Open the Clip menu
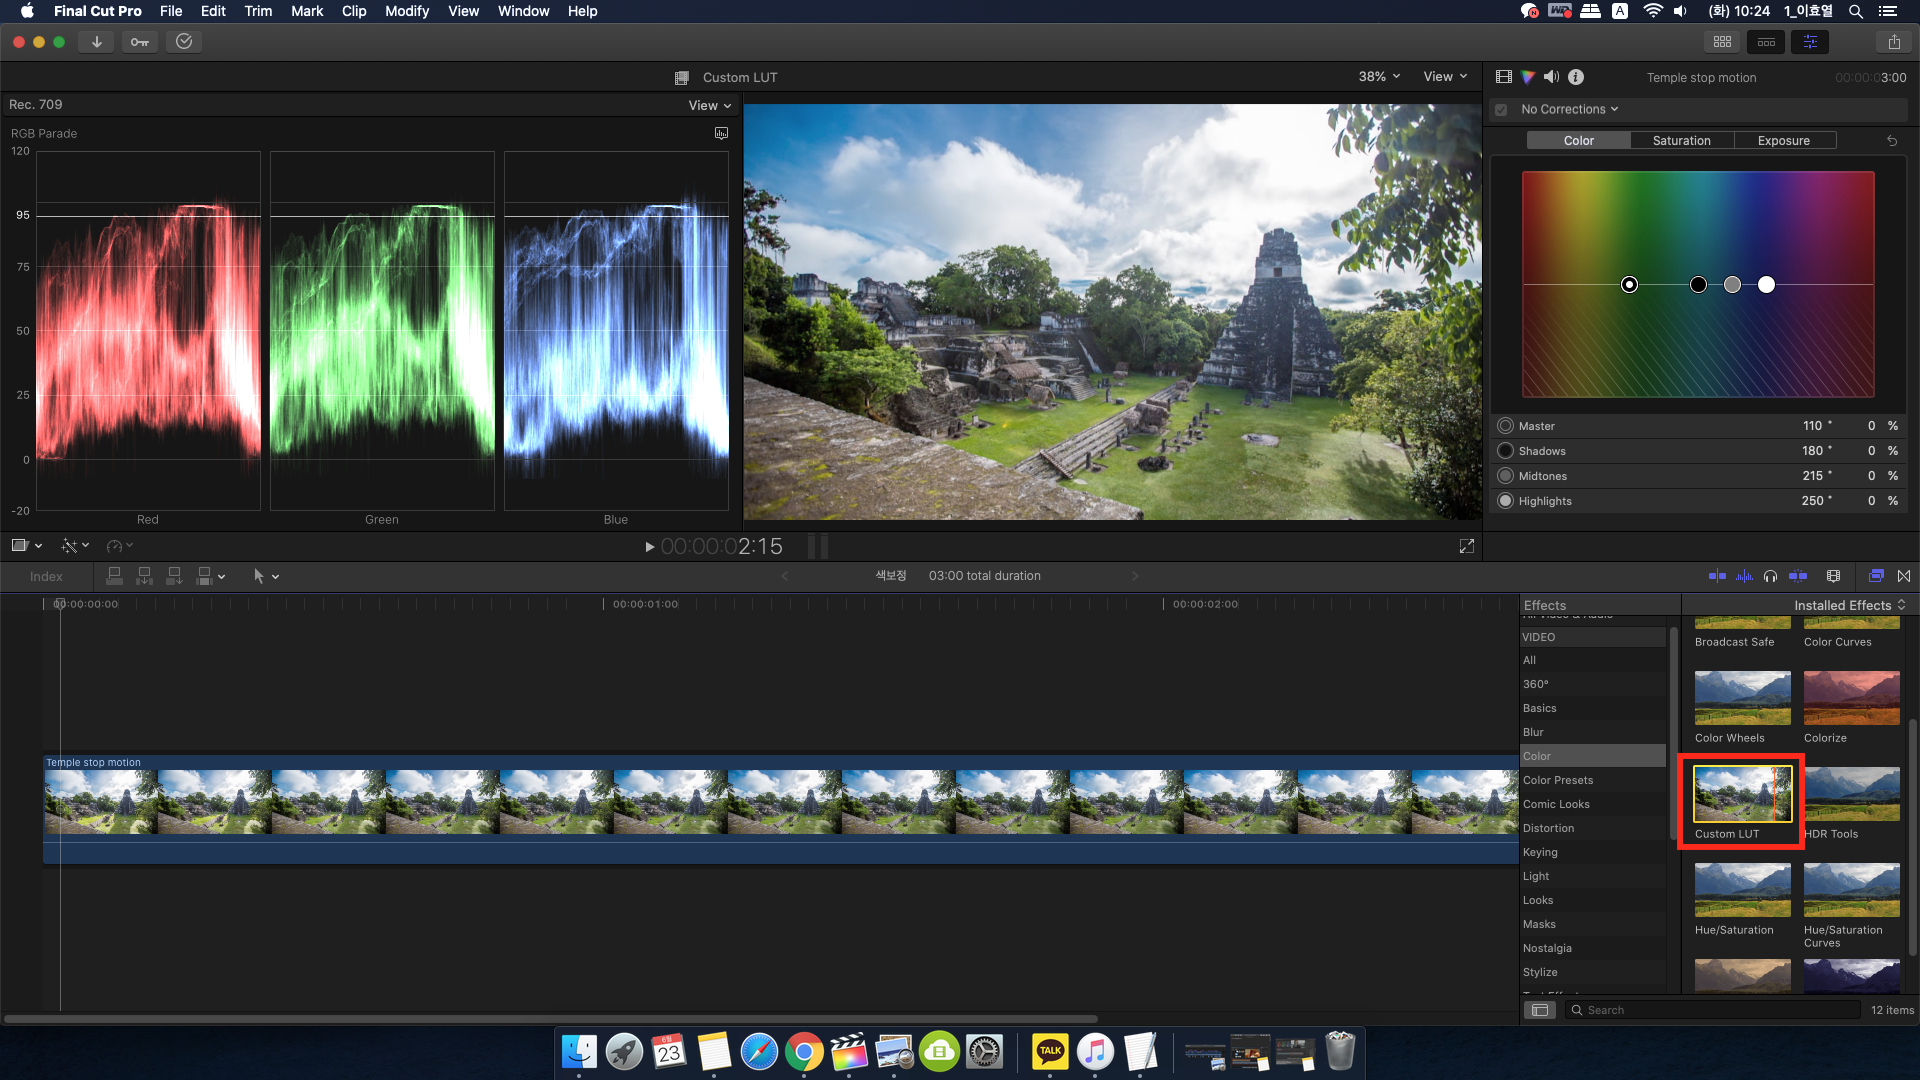This screenshot has width=1920, height=1080. pyautogui.click(x=354, y=11)
